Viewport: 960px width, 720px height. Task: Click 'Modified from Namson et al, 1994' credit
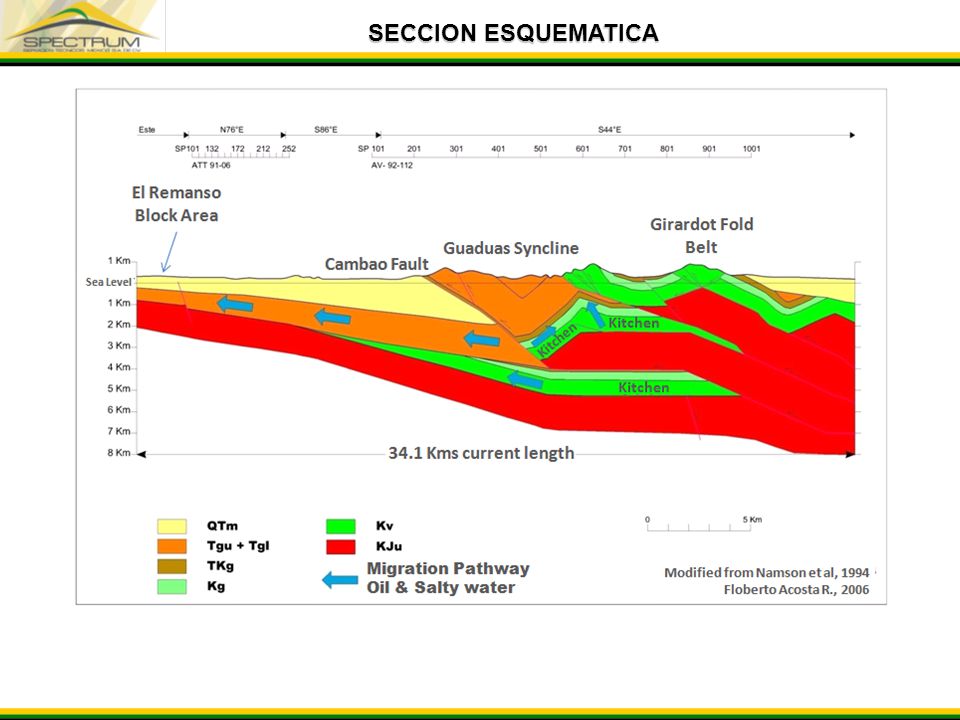point(767,572)
